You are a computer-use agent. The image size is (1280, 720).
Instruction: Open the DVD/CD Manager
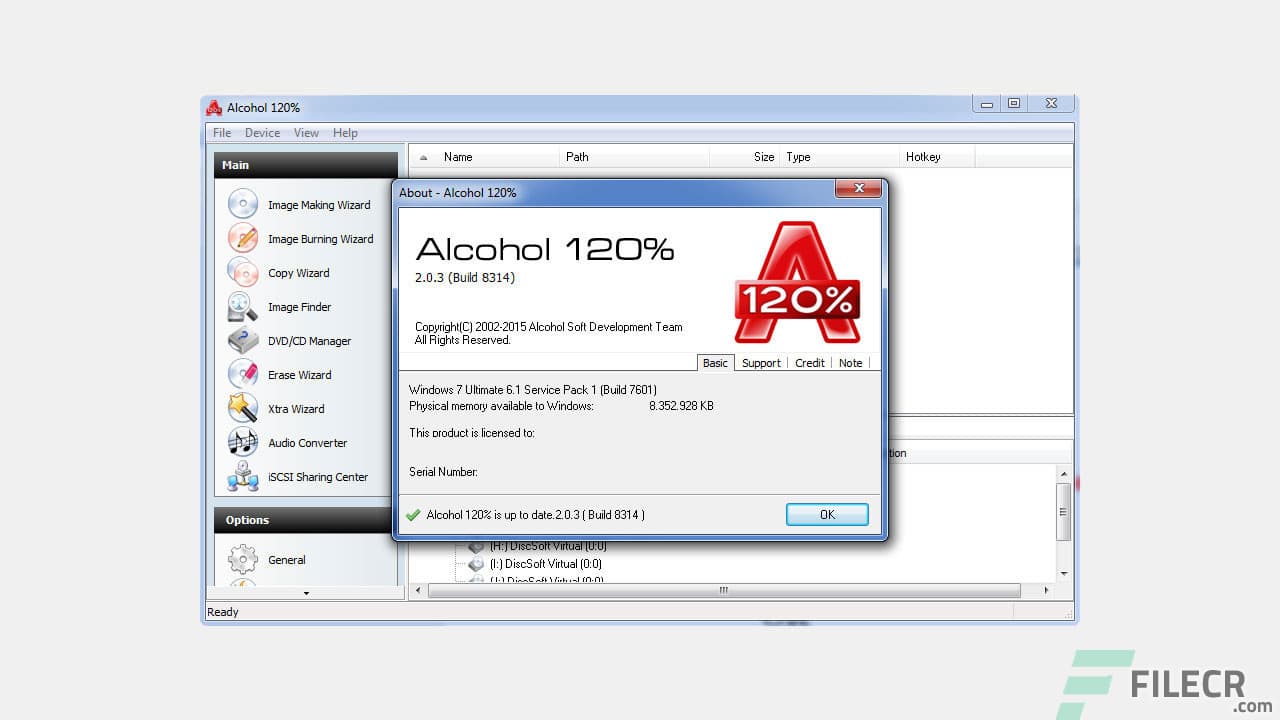(308, 341)
